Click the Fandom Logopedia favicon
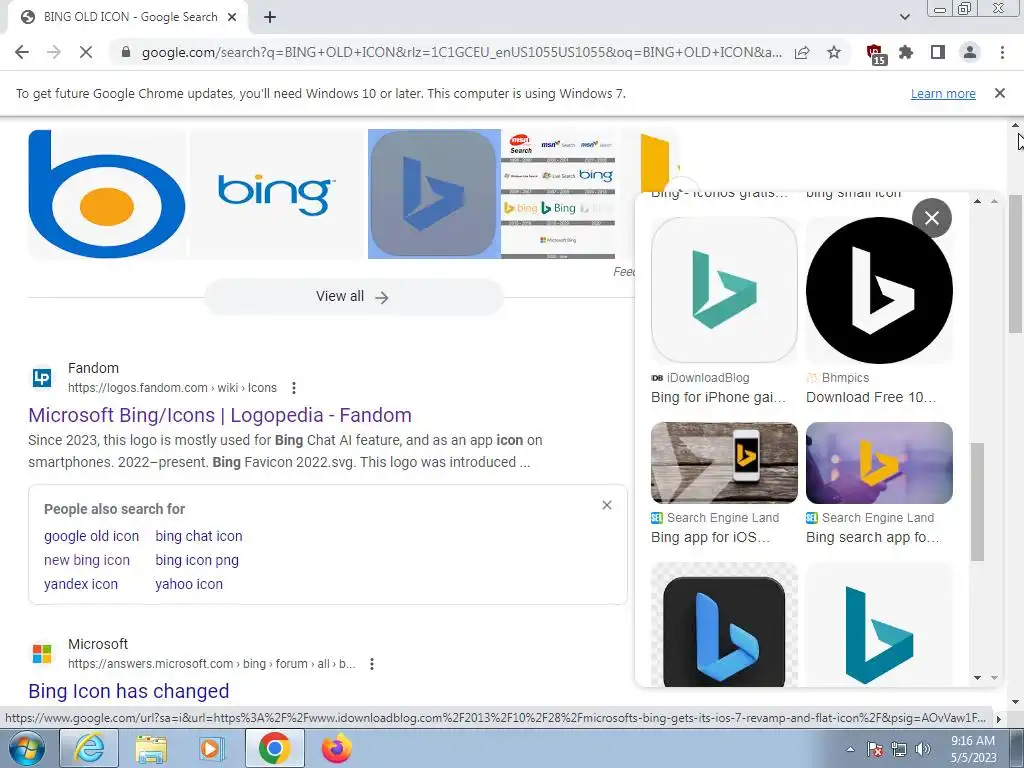Screen dimensions: 1024x768 (42, 377)
